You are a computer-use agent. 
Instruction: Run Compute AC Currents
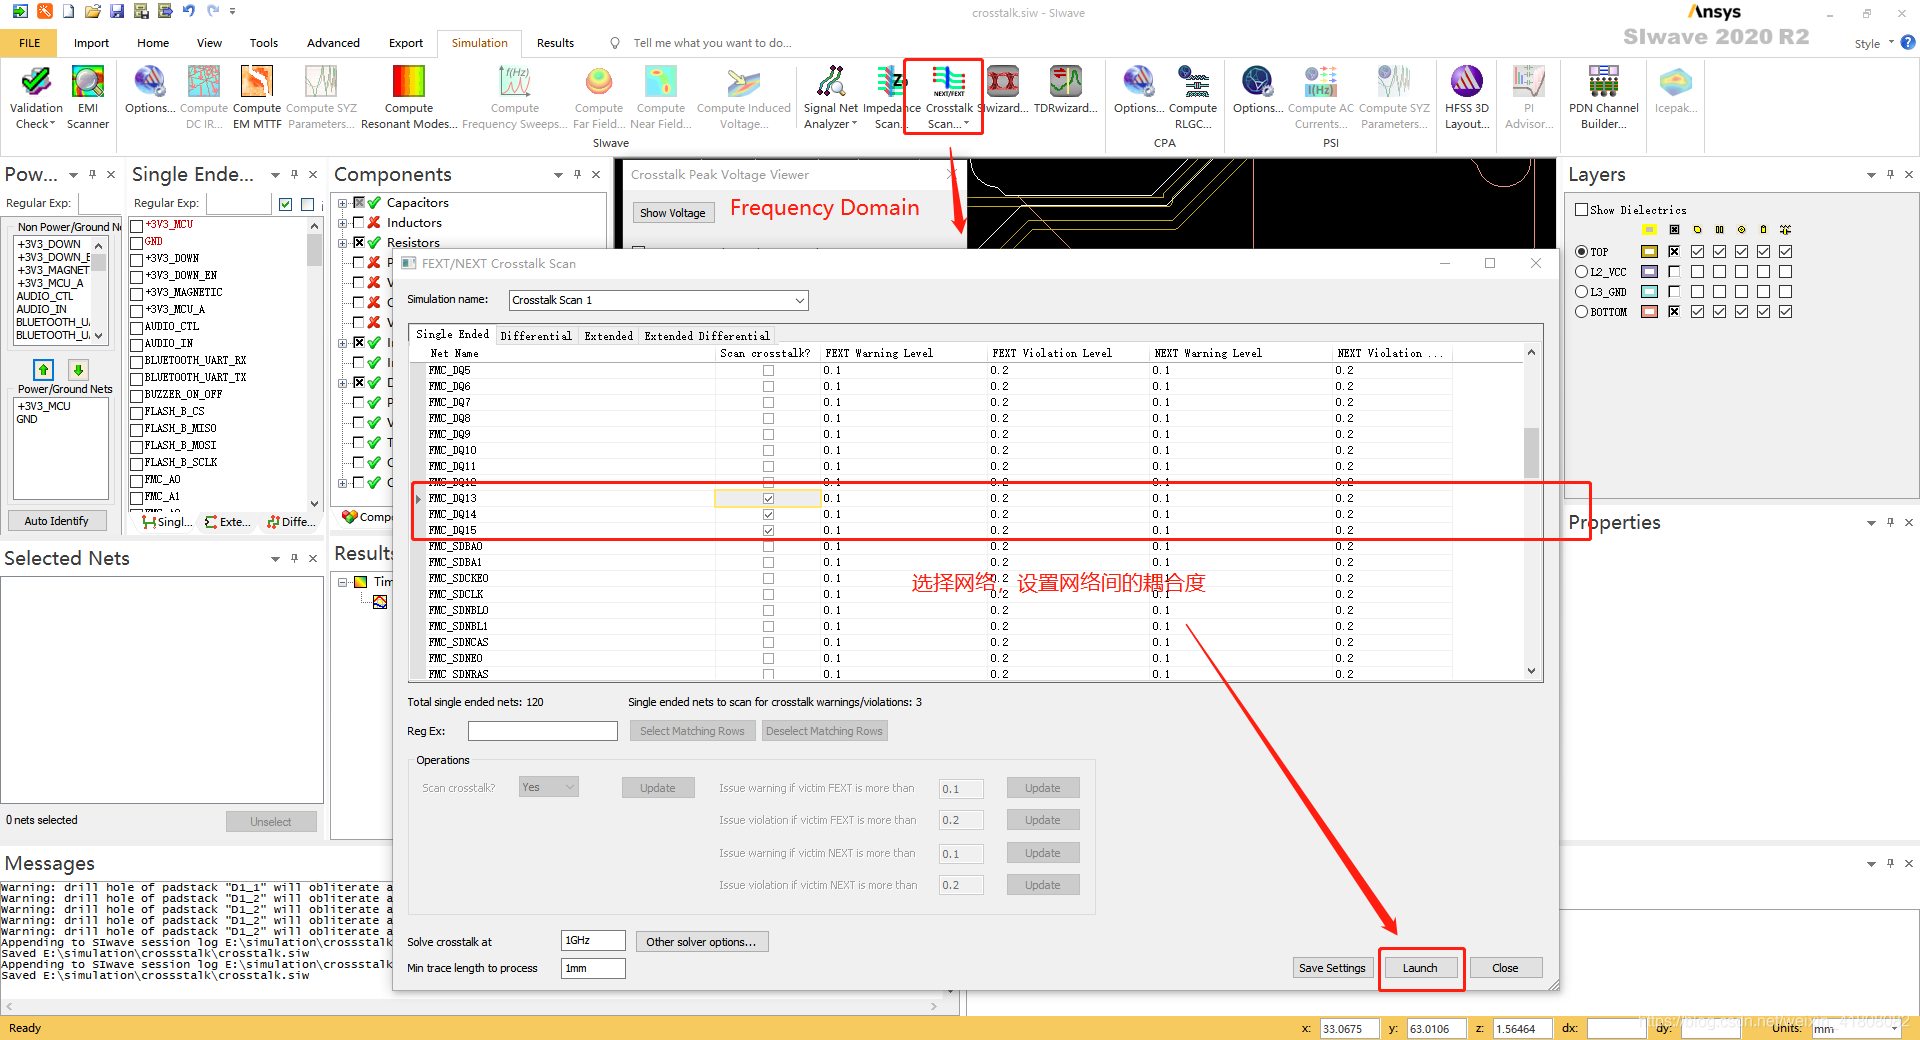click(x=1321, y=97)
